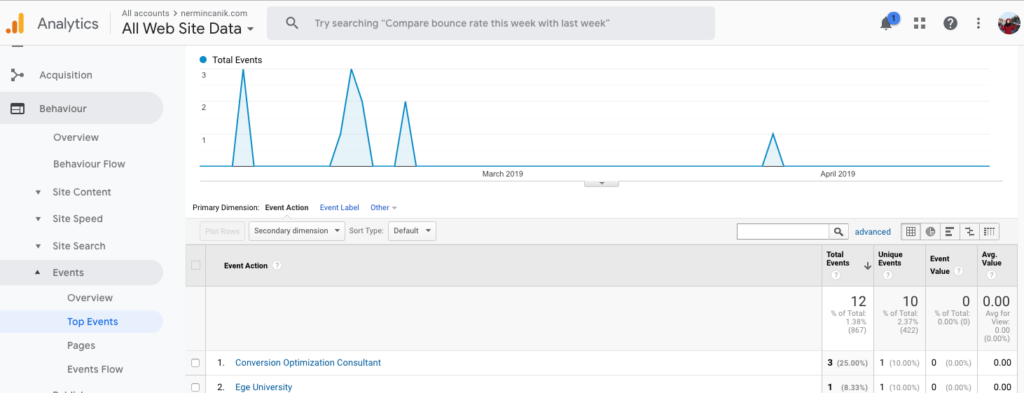Open the Events Flow report
The image size is (1024, 393).
click(95, 369)
